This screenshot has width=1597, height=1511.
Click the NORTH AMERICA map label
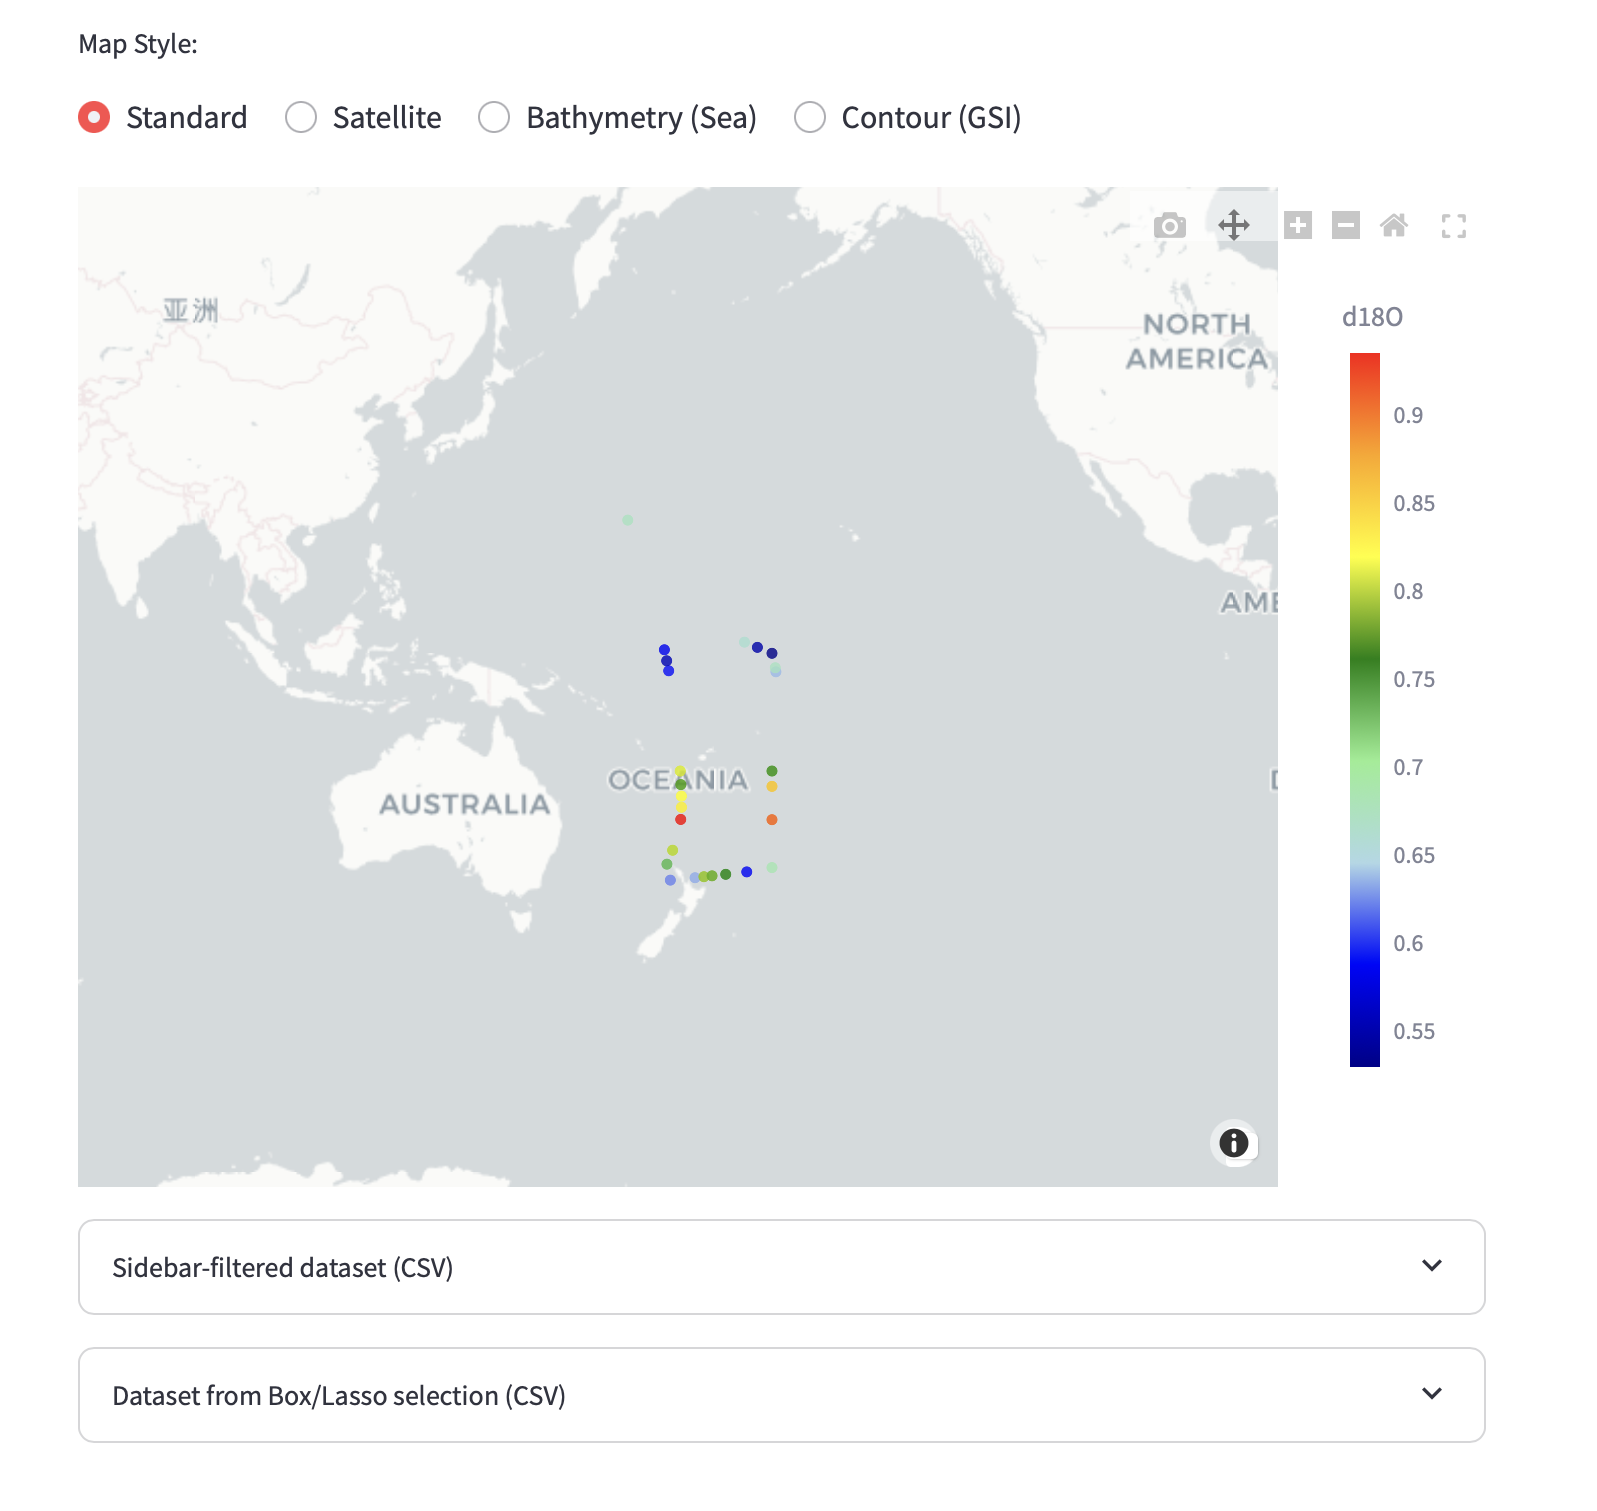[1197, 341]
